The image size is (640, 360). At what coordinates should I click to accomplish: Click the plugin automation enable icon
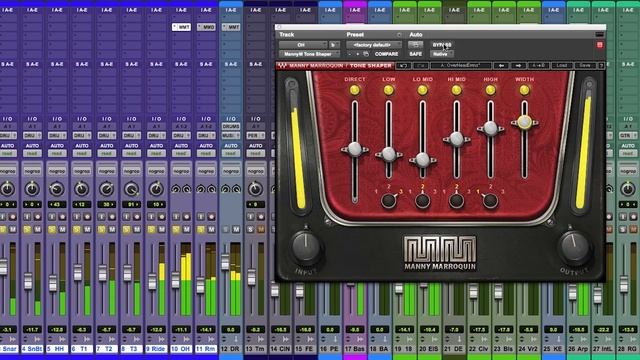416,45
